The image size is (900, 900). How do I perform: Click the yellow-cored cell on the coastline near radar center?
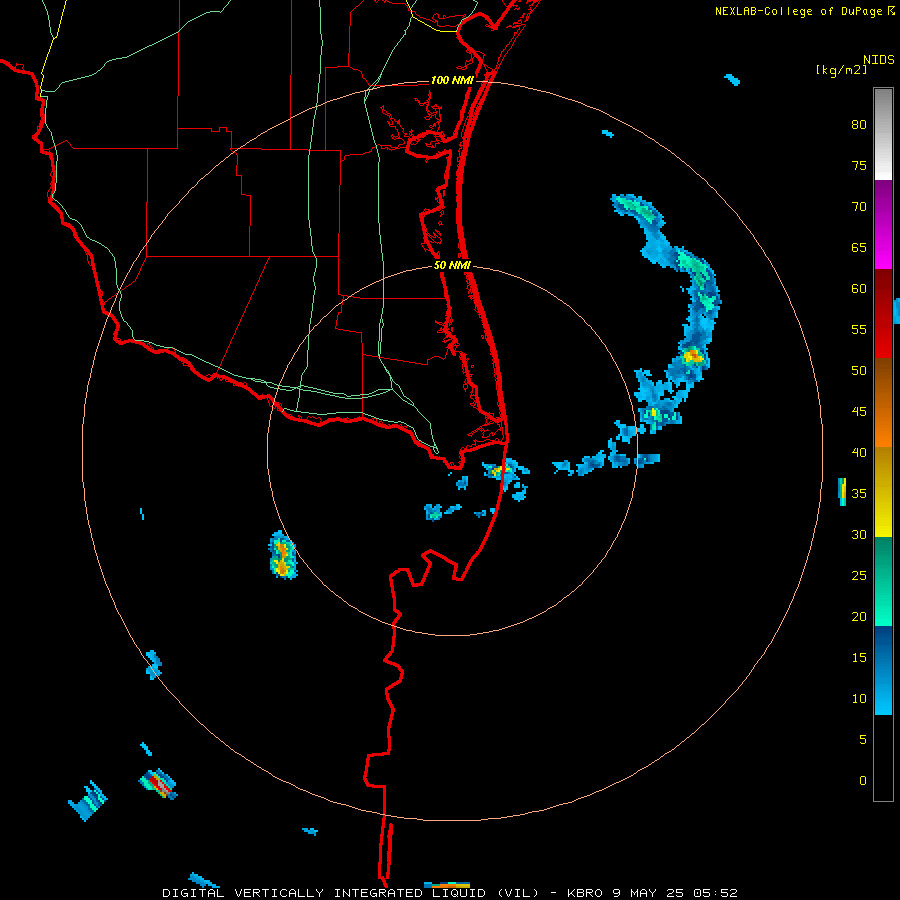coord(498,471)
